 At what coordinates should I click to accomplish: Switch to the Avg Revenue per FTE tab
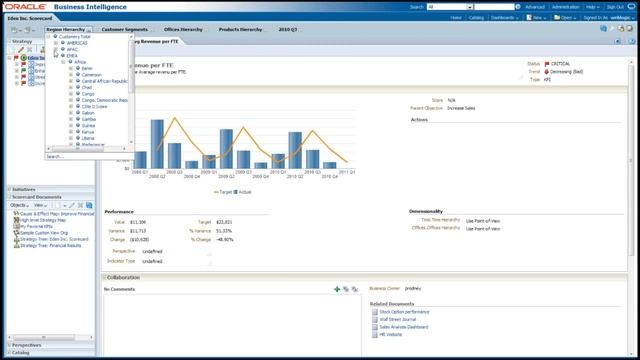click(156, 41)
